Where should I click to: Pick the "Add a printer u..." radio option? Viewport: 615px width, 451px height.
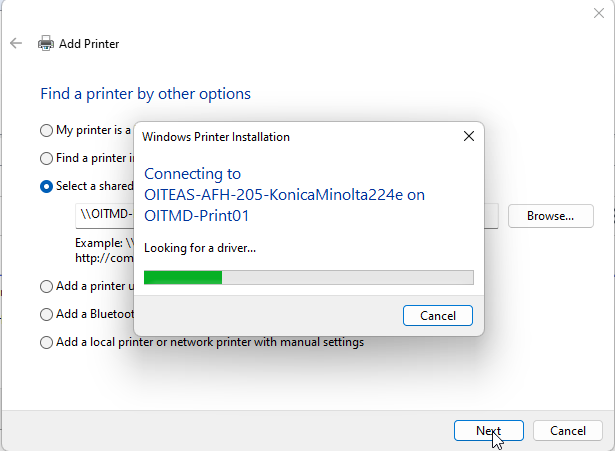(47, 286)
